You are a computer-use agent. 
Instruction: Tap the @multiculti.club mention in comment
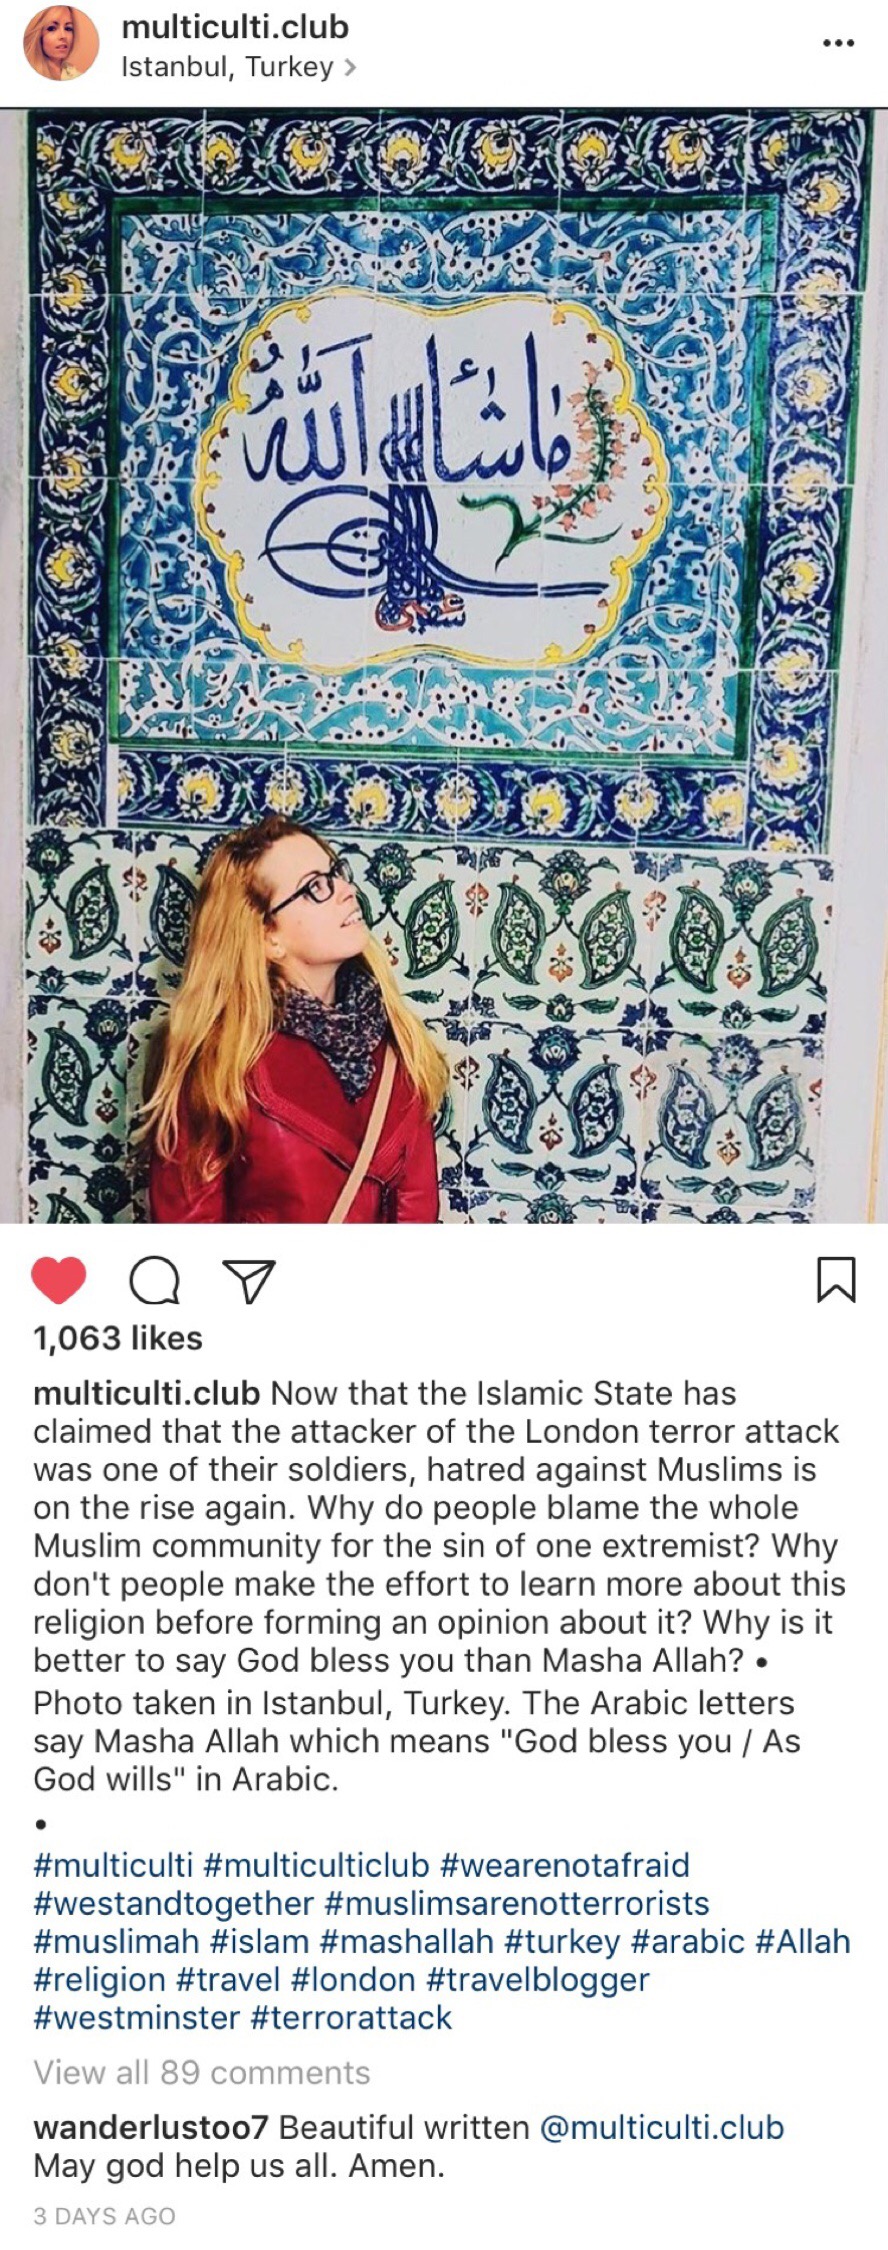click(x=661, y=2127)
